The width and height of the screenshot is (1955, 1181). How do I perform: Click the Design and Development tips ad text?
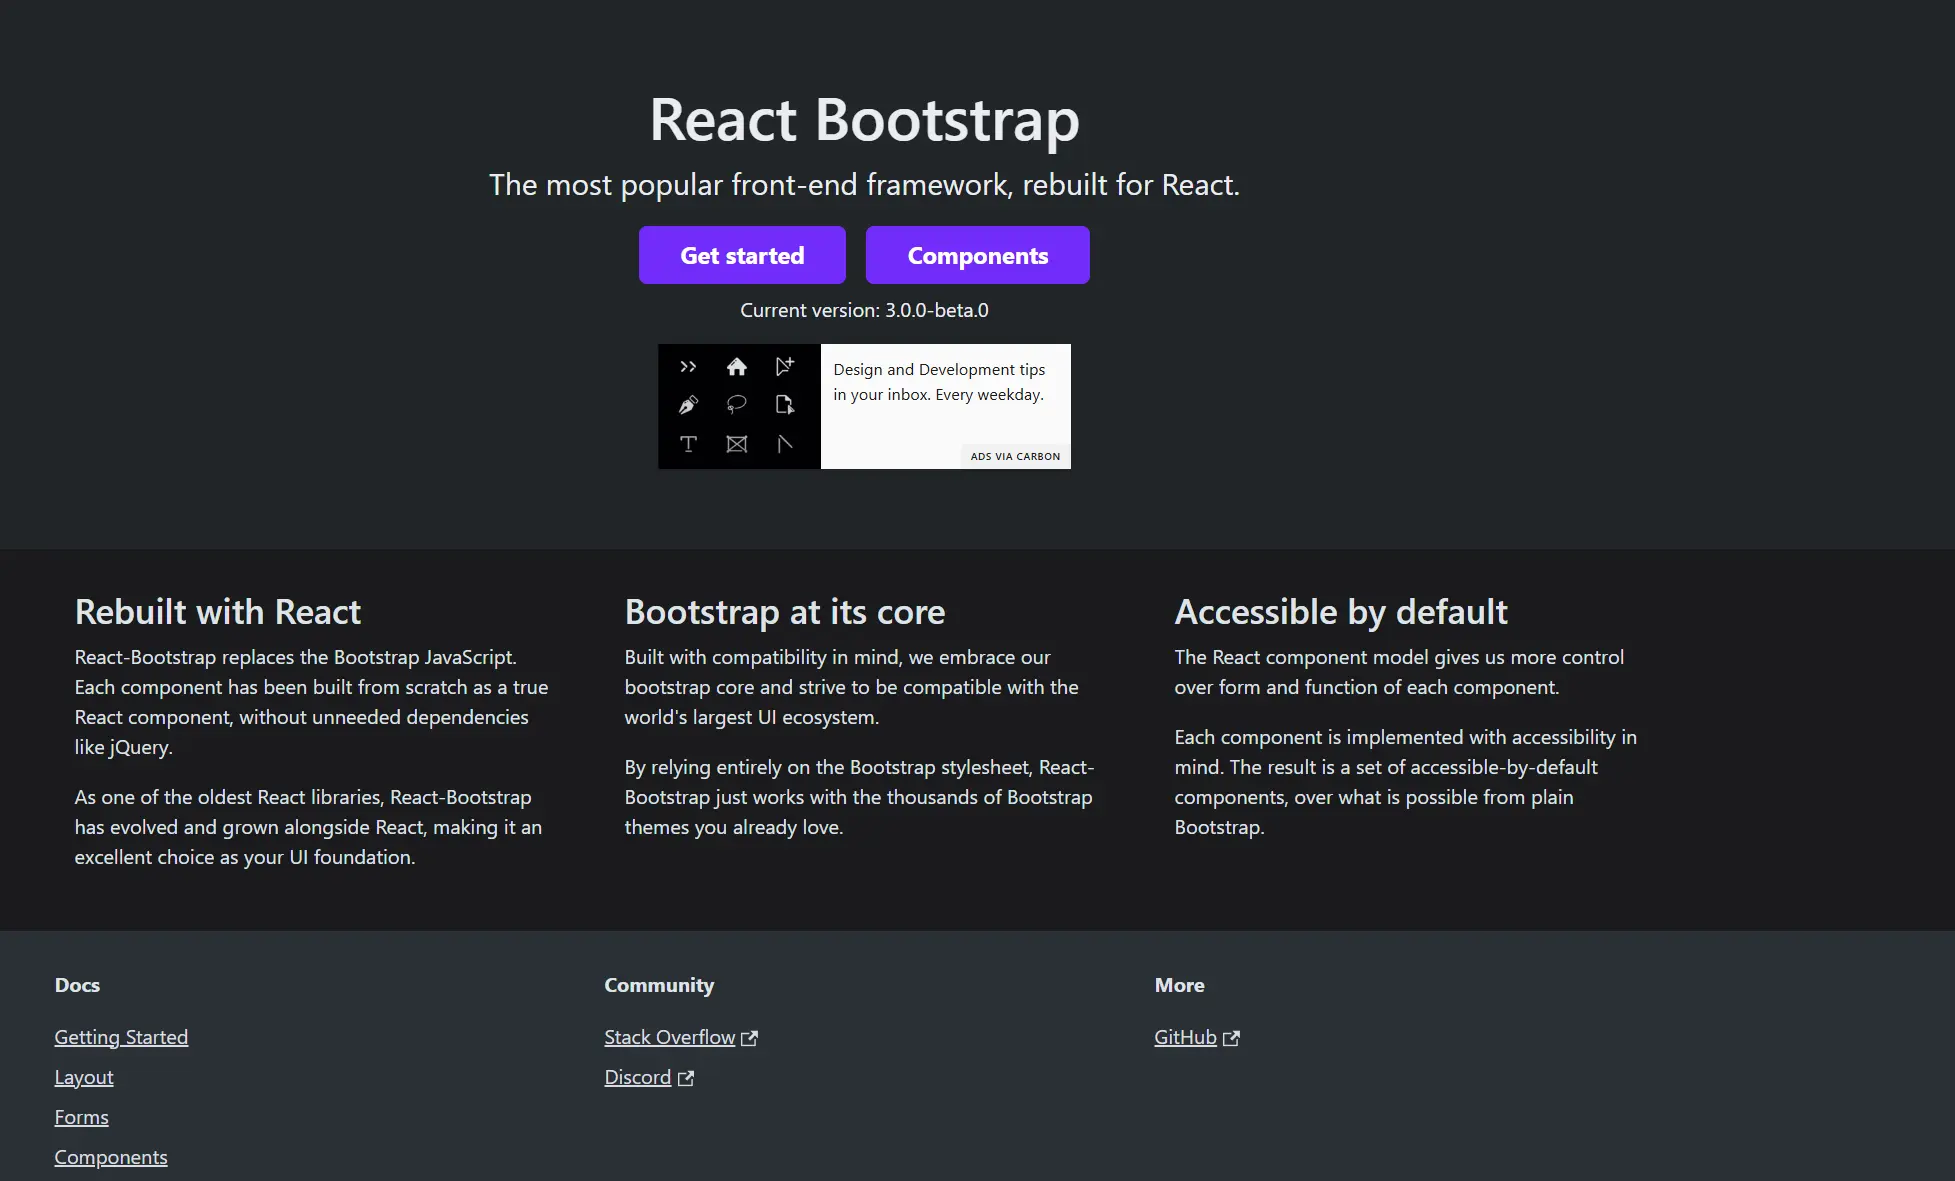click(939, 382)
